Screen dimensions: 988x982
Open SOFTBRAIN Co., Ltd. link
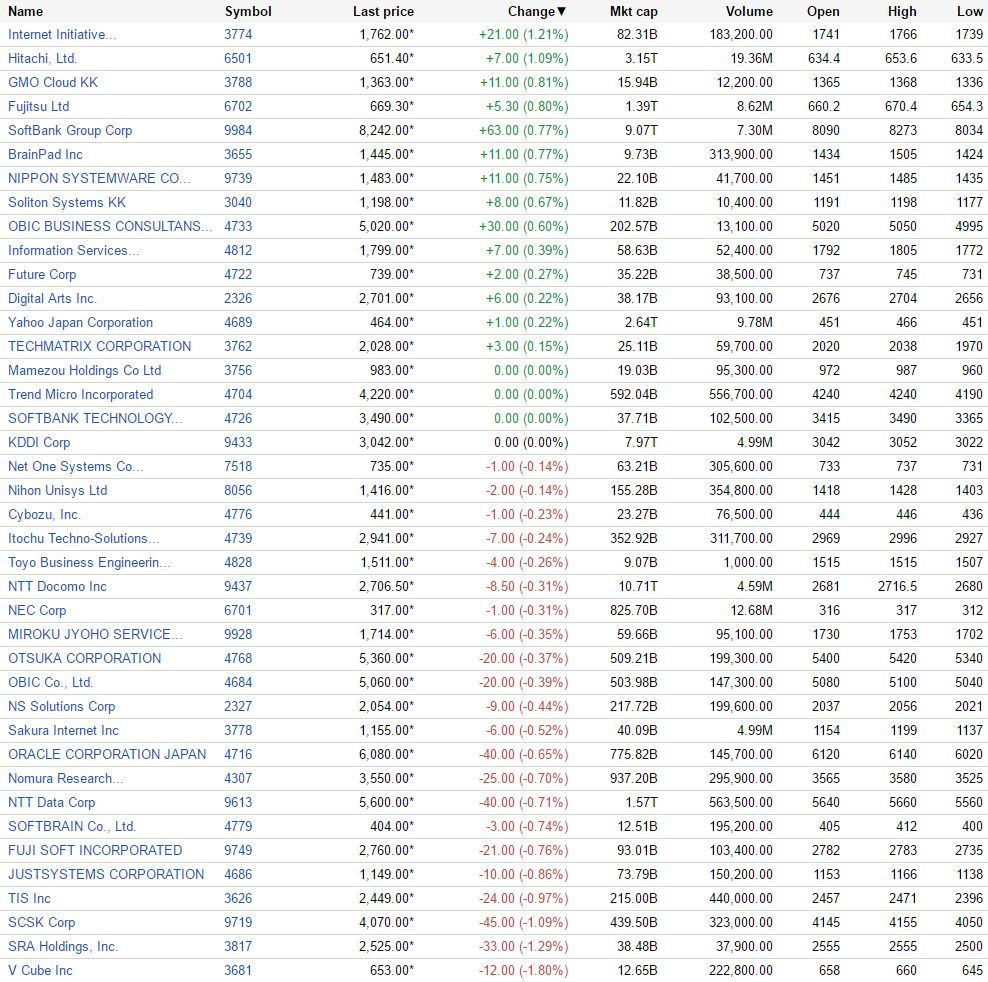click(72, 826)
